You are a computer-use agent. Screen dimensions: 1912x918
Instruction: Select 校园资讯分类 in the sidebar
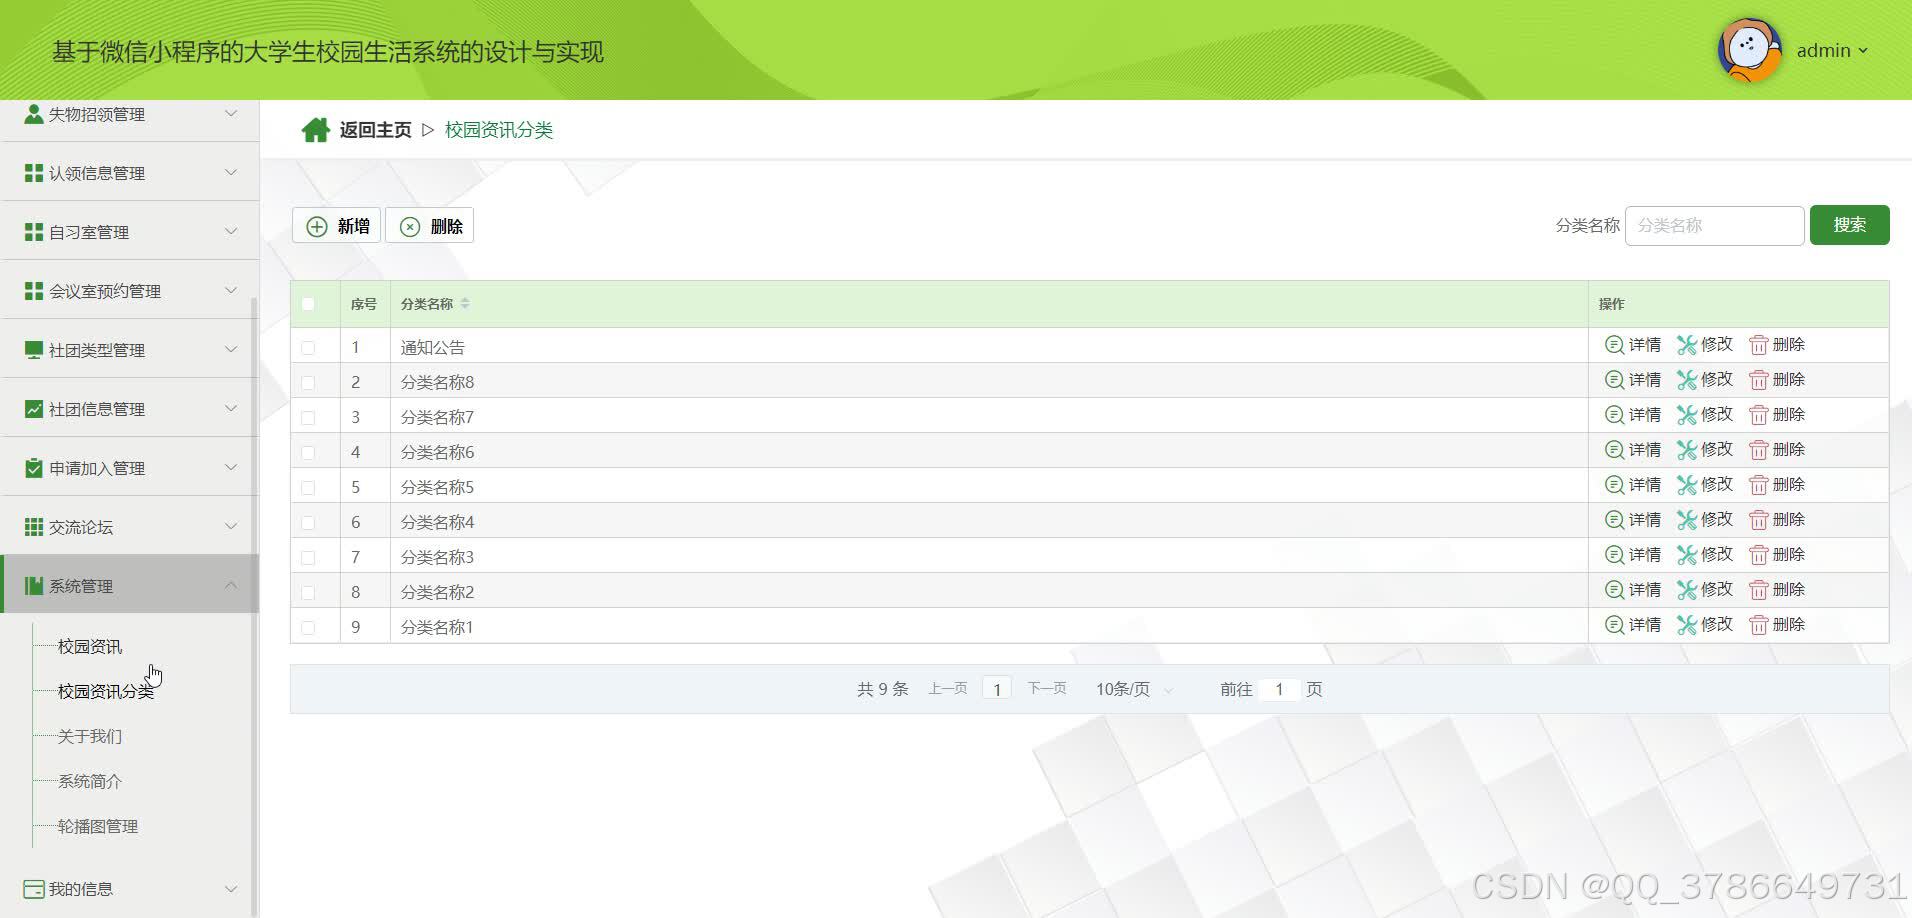[x=106, y=692]
